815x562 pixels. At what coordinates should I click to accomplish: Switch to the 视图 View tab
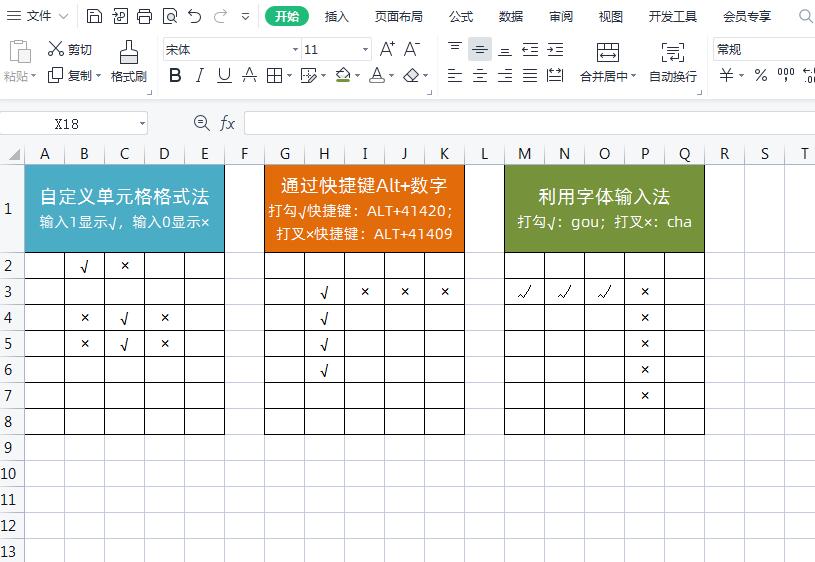point(610,17)
